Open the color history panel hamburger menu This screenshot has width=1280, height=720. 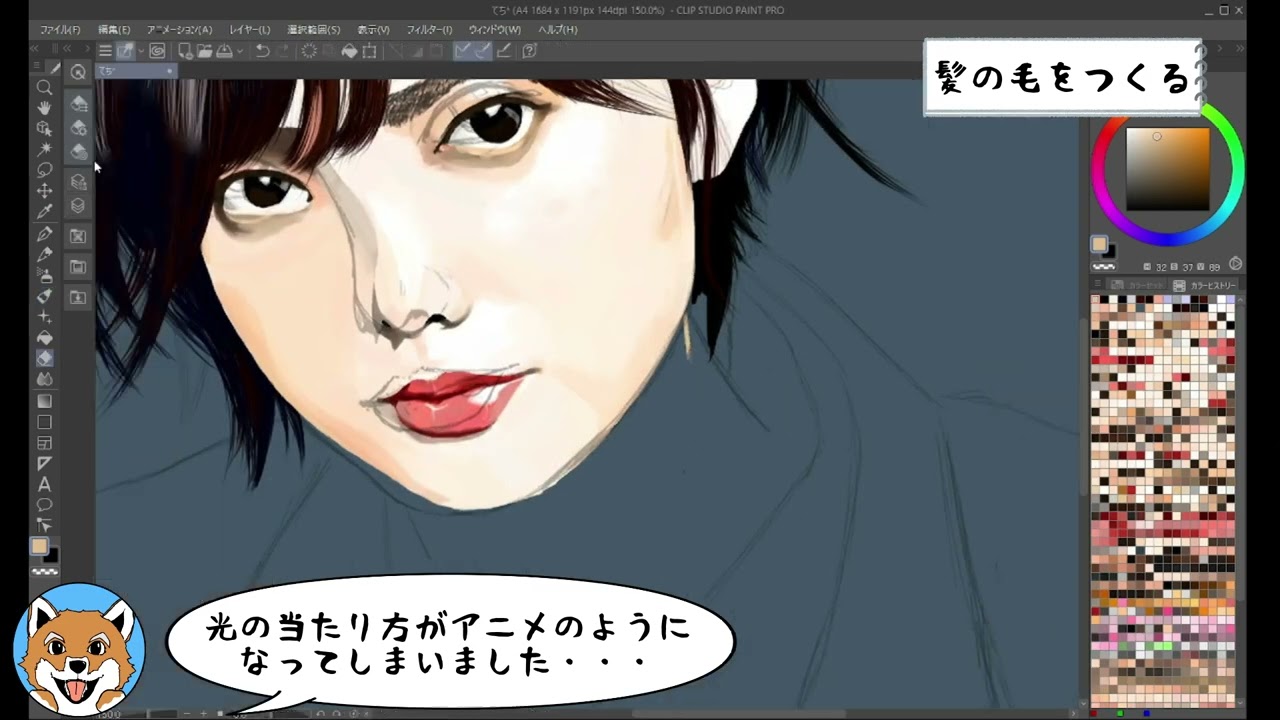coord(1098,286)
